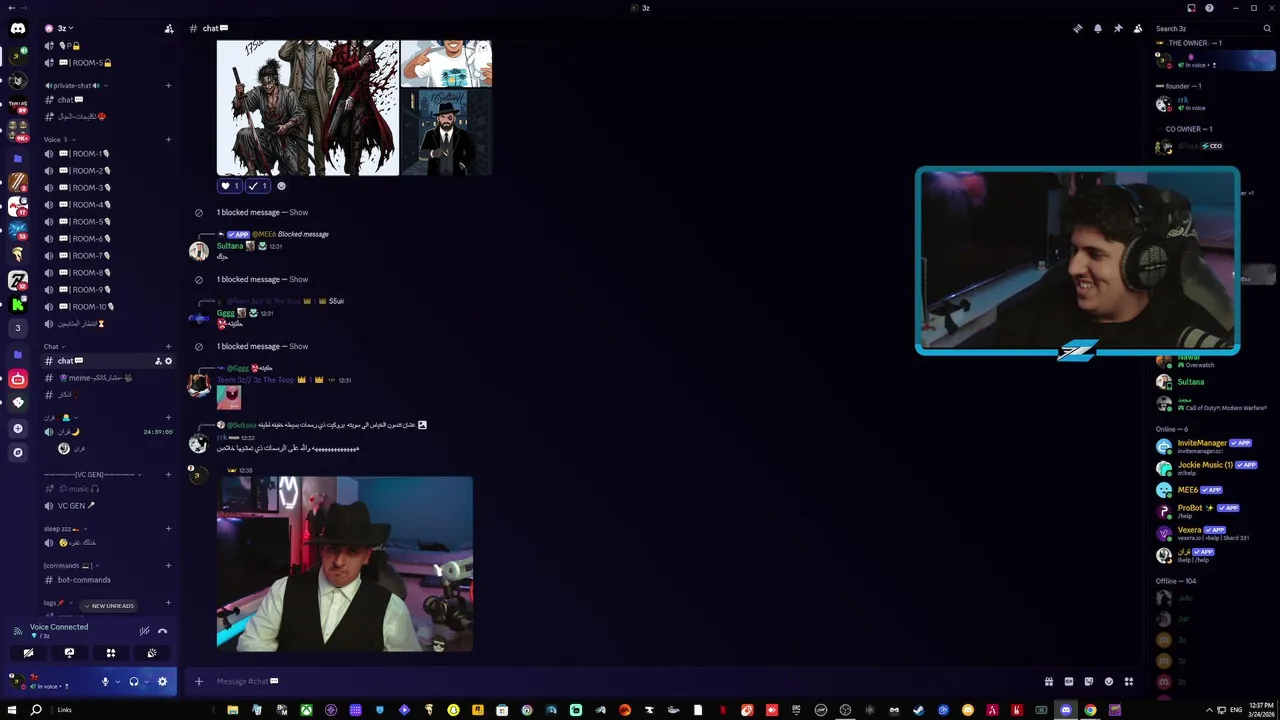This screenshot has width=1280, height=720.
Task: Collapse the Chat channel category
Action: [x=53, y=346]
